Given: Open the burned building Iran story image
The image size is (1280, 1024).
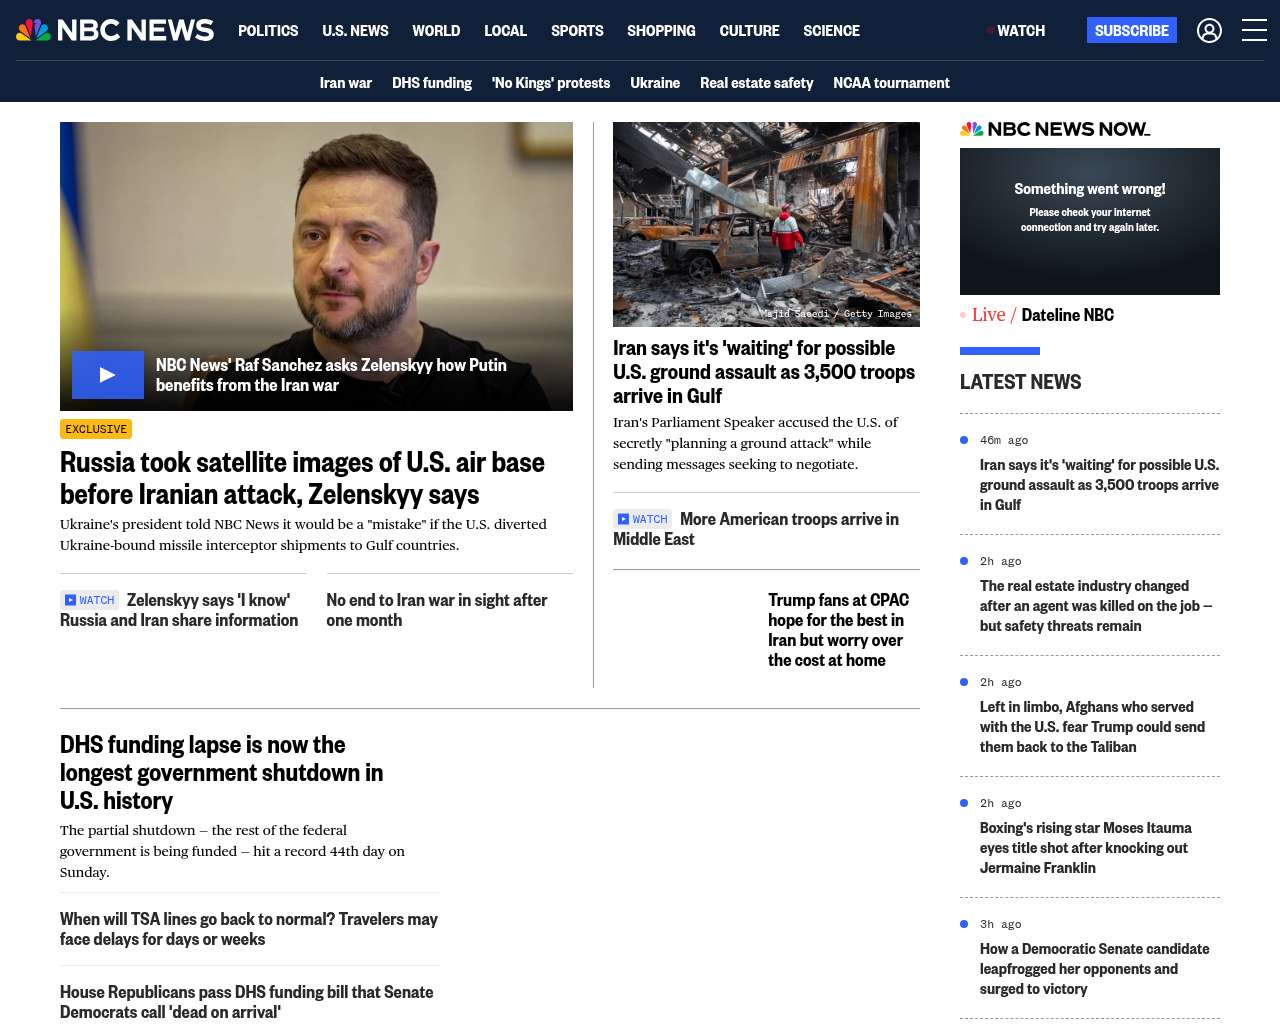Looking at the screenshot, I should click(x=766, y=224).
